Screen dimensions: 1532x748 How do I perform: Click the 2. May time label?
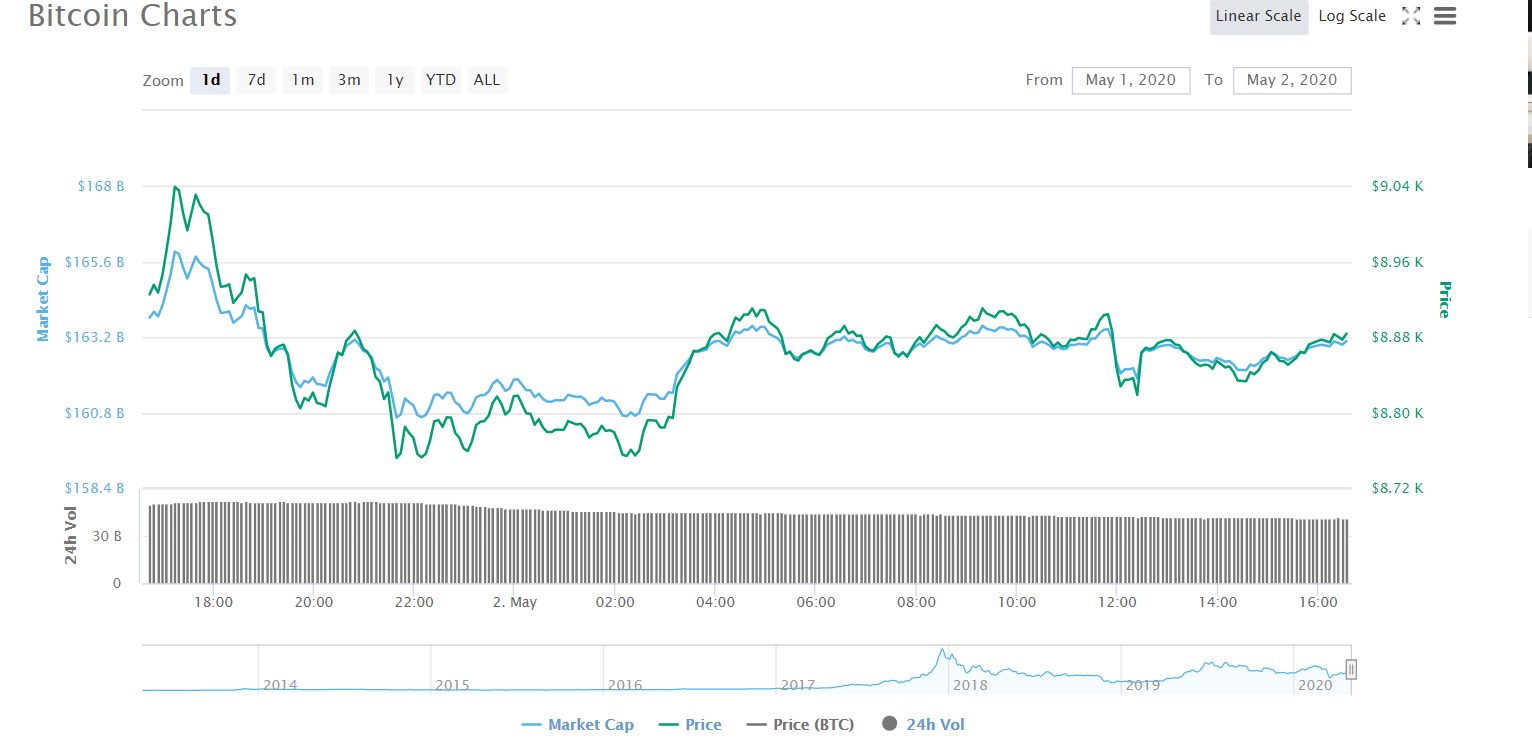tap(515, 602)
